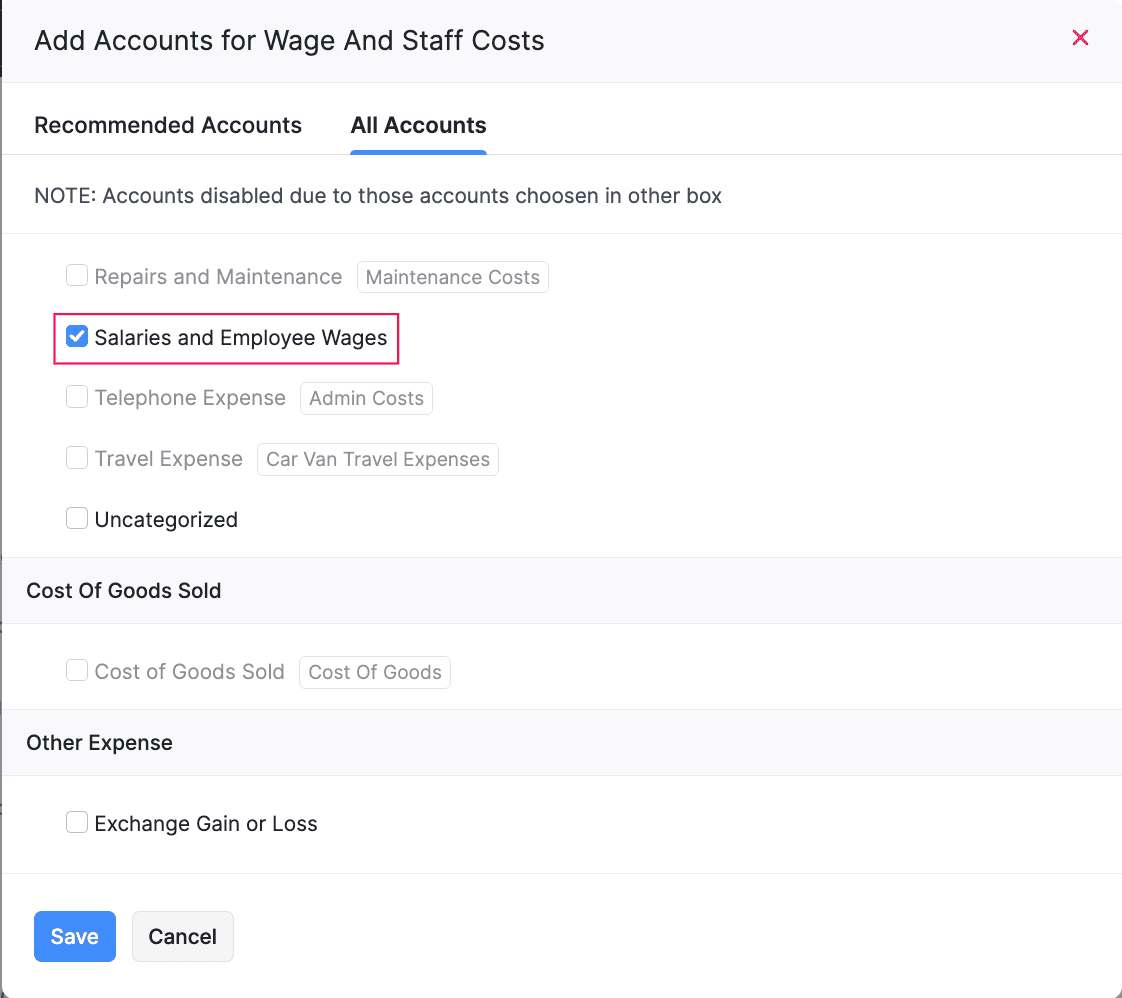Enable the Cost of Goods Sold checkbox
This screenshot has height=998, width=1122.
(77, 670)
